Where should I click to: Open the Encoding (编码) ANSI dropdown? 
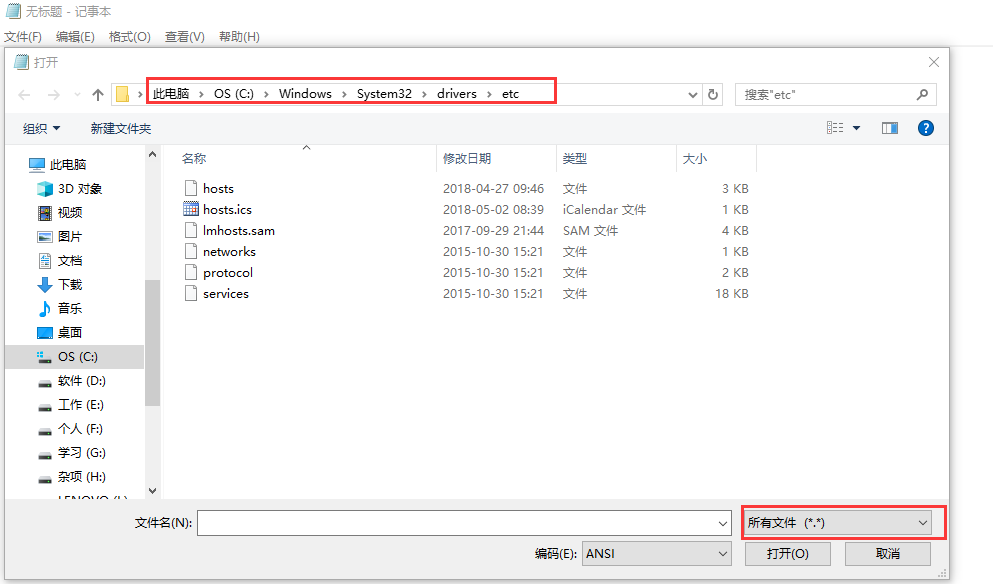click(x=656, y=554)
